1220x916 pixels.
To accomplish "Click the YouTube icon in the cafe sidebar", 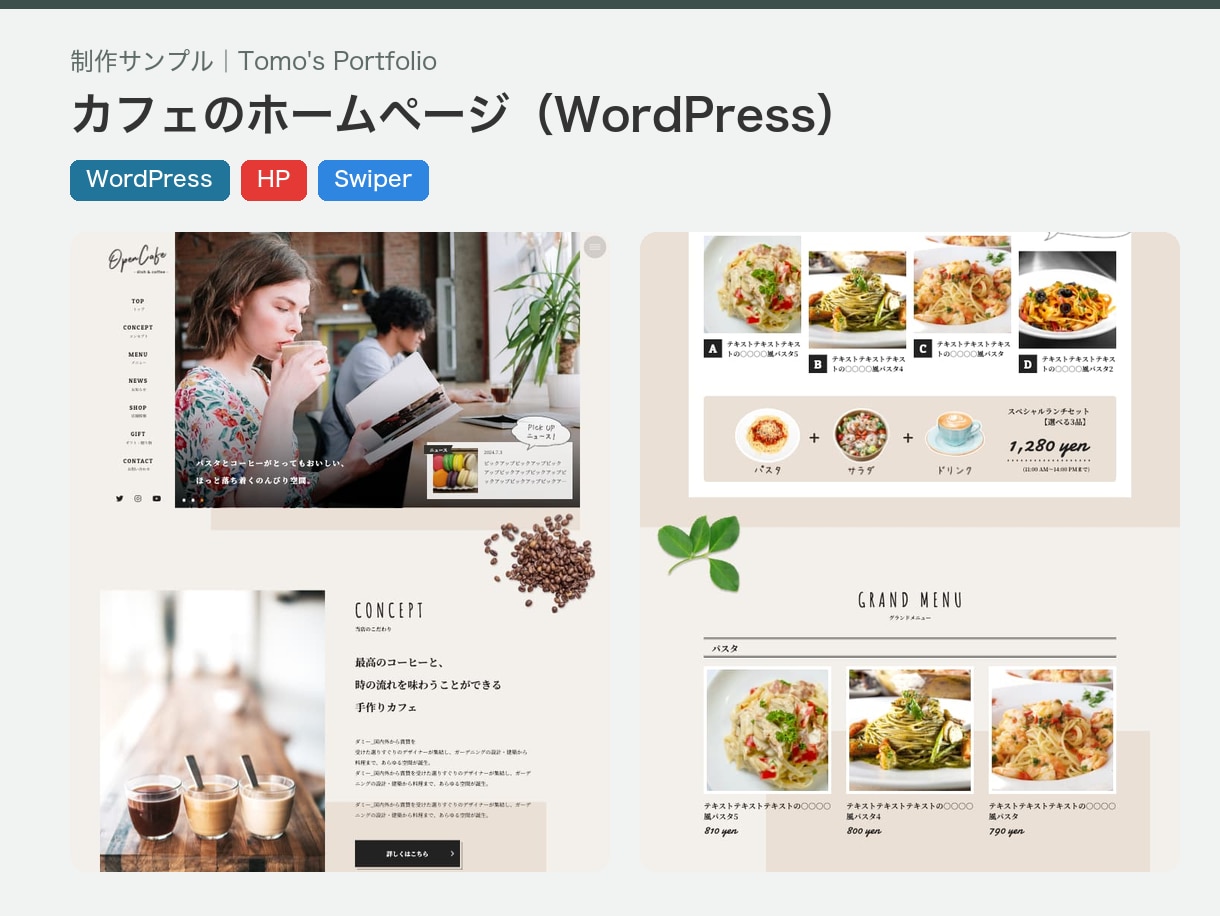I will click(x=157, y=498).
